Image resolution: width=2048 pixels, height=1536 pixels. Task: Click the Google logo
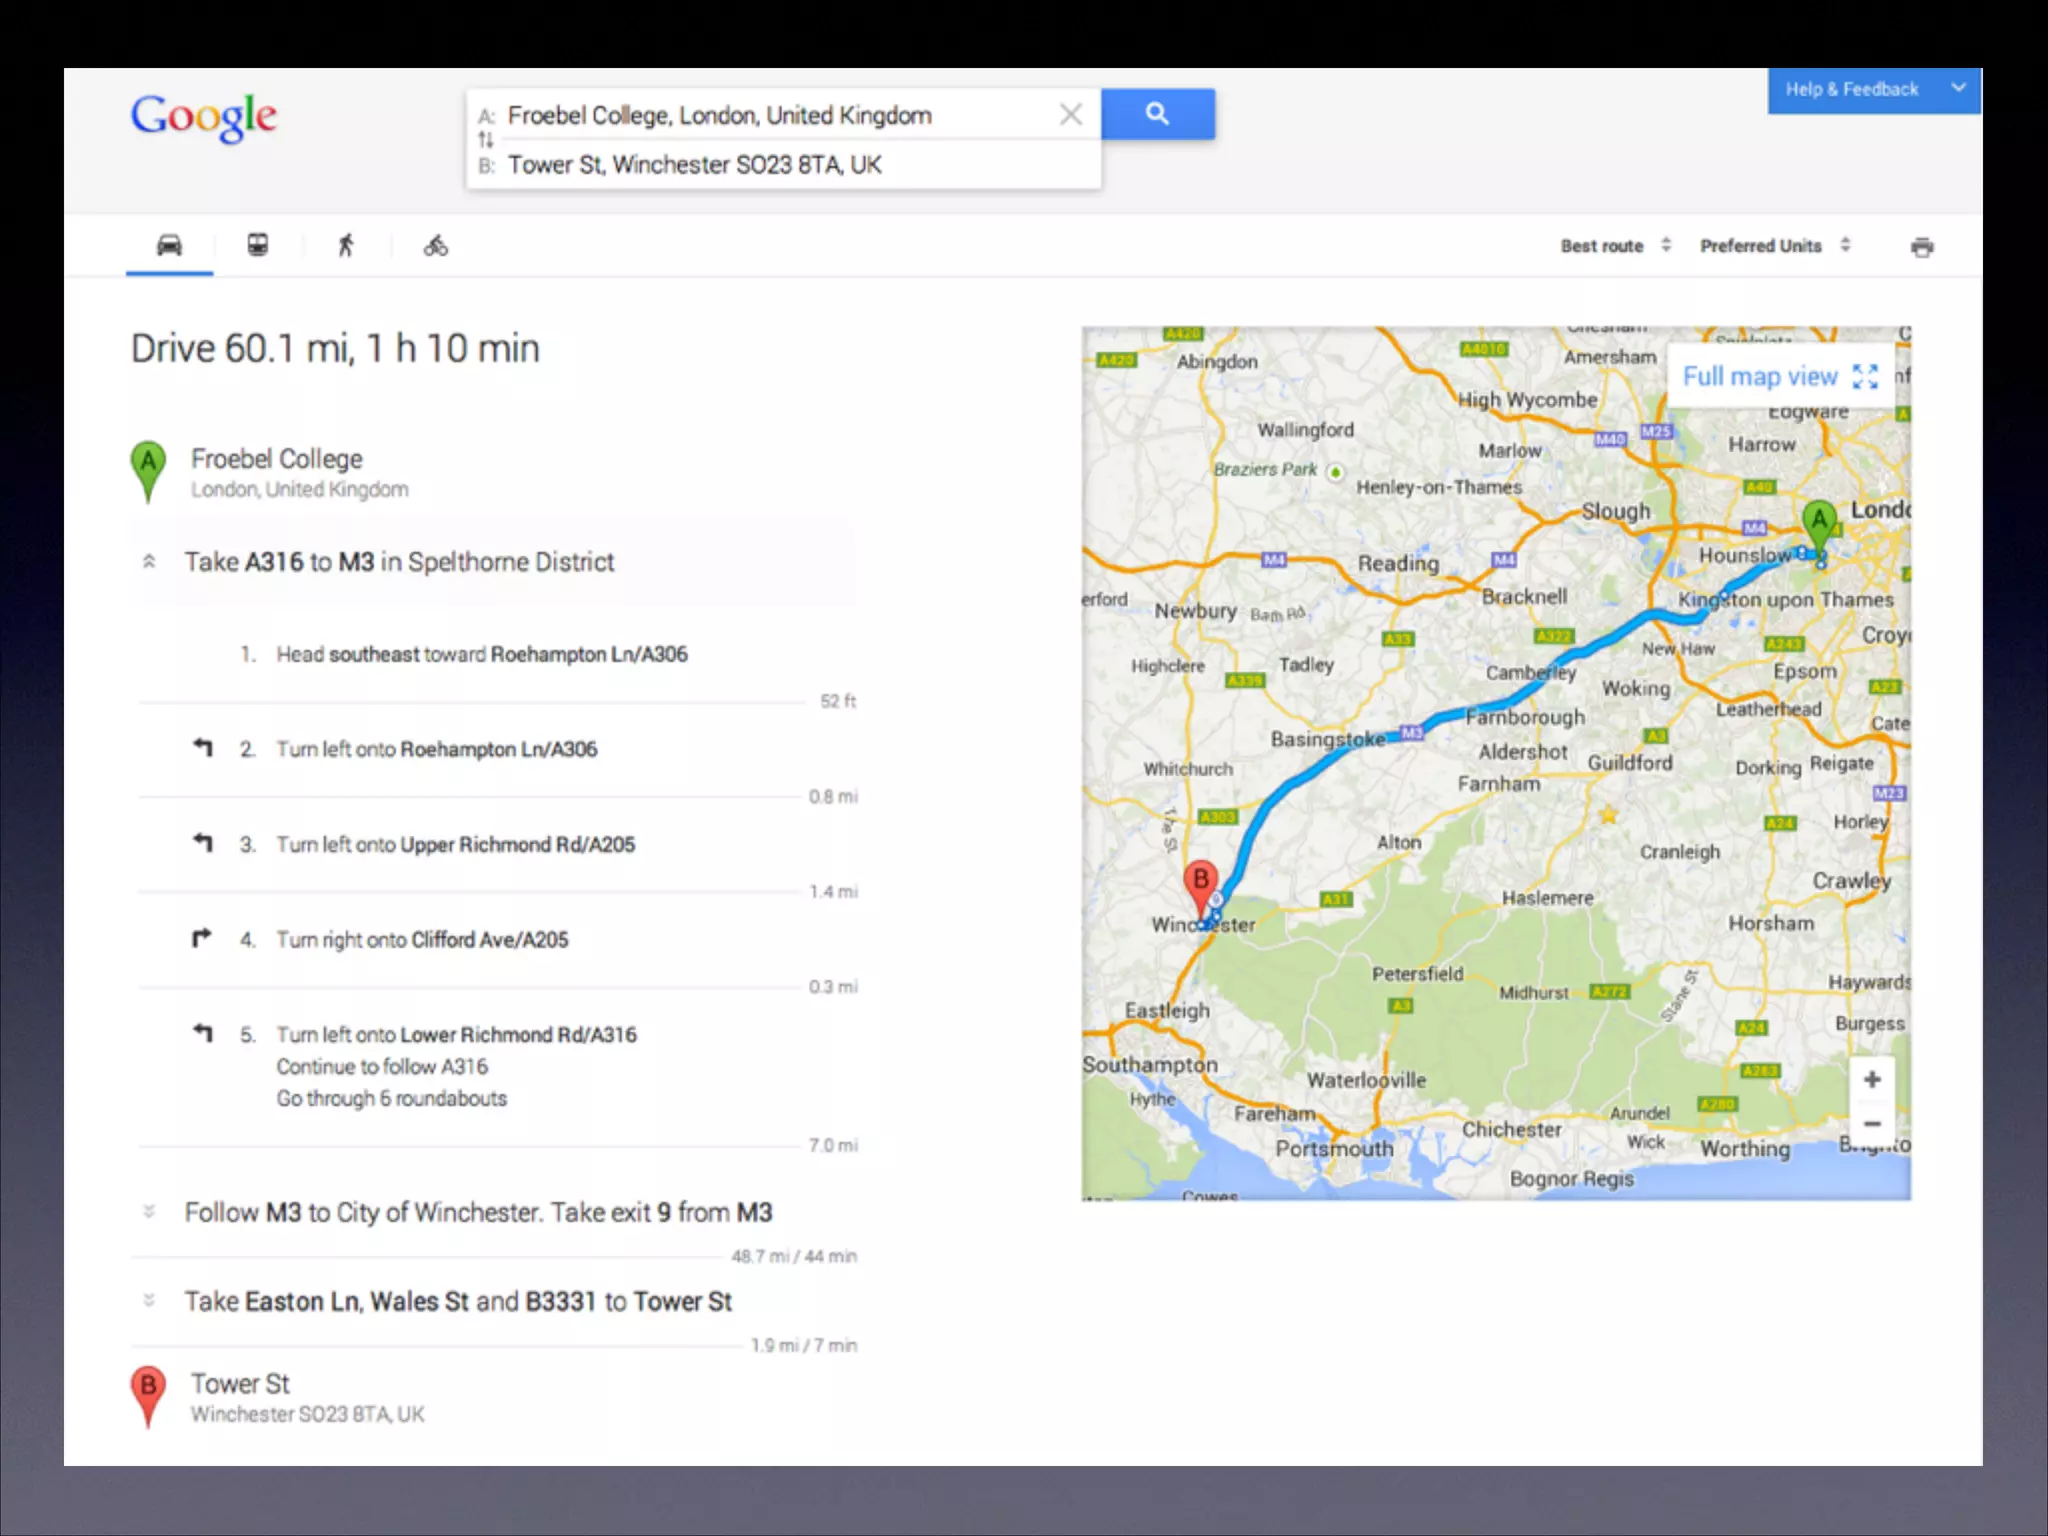coord(204,118)
